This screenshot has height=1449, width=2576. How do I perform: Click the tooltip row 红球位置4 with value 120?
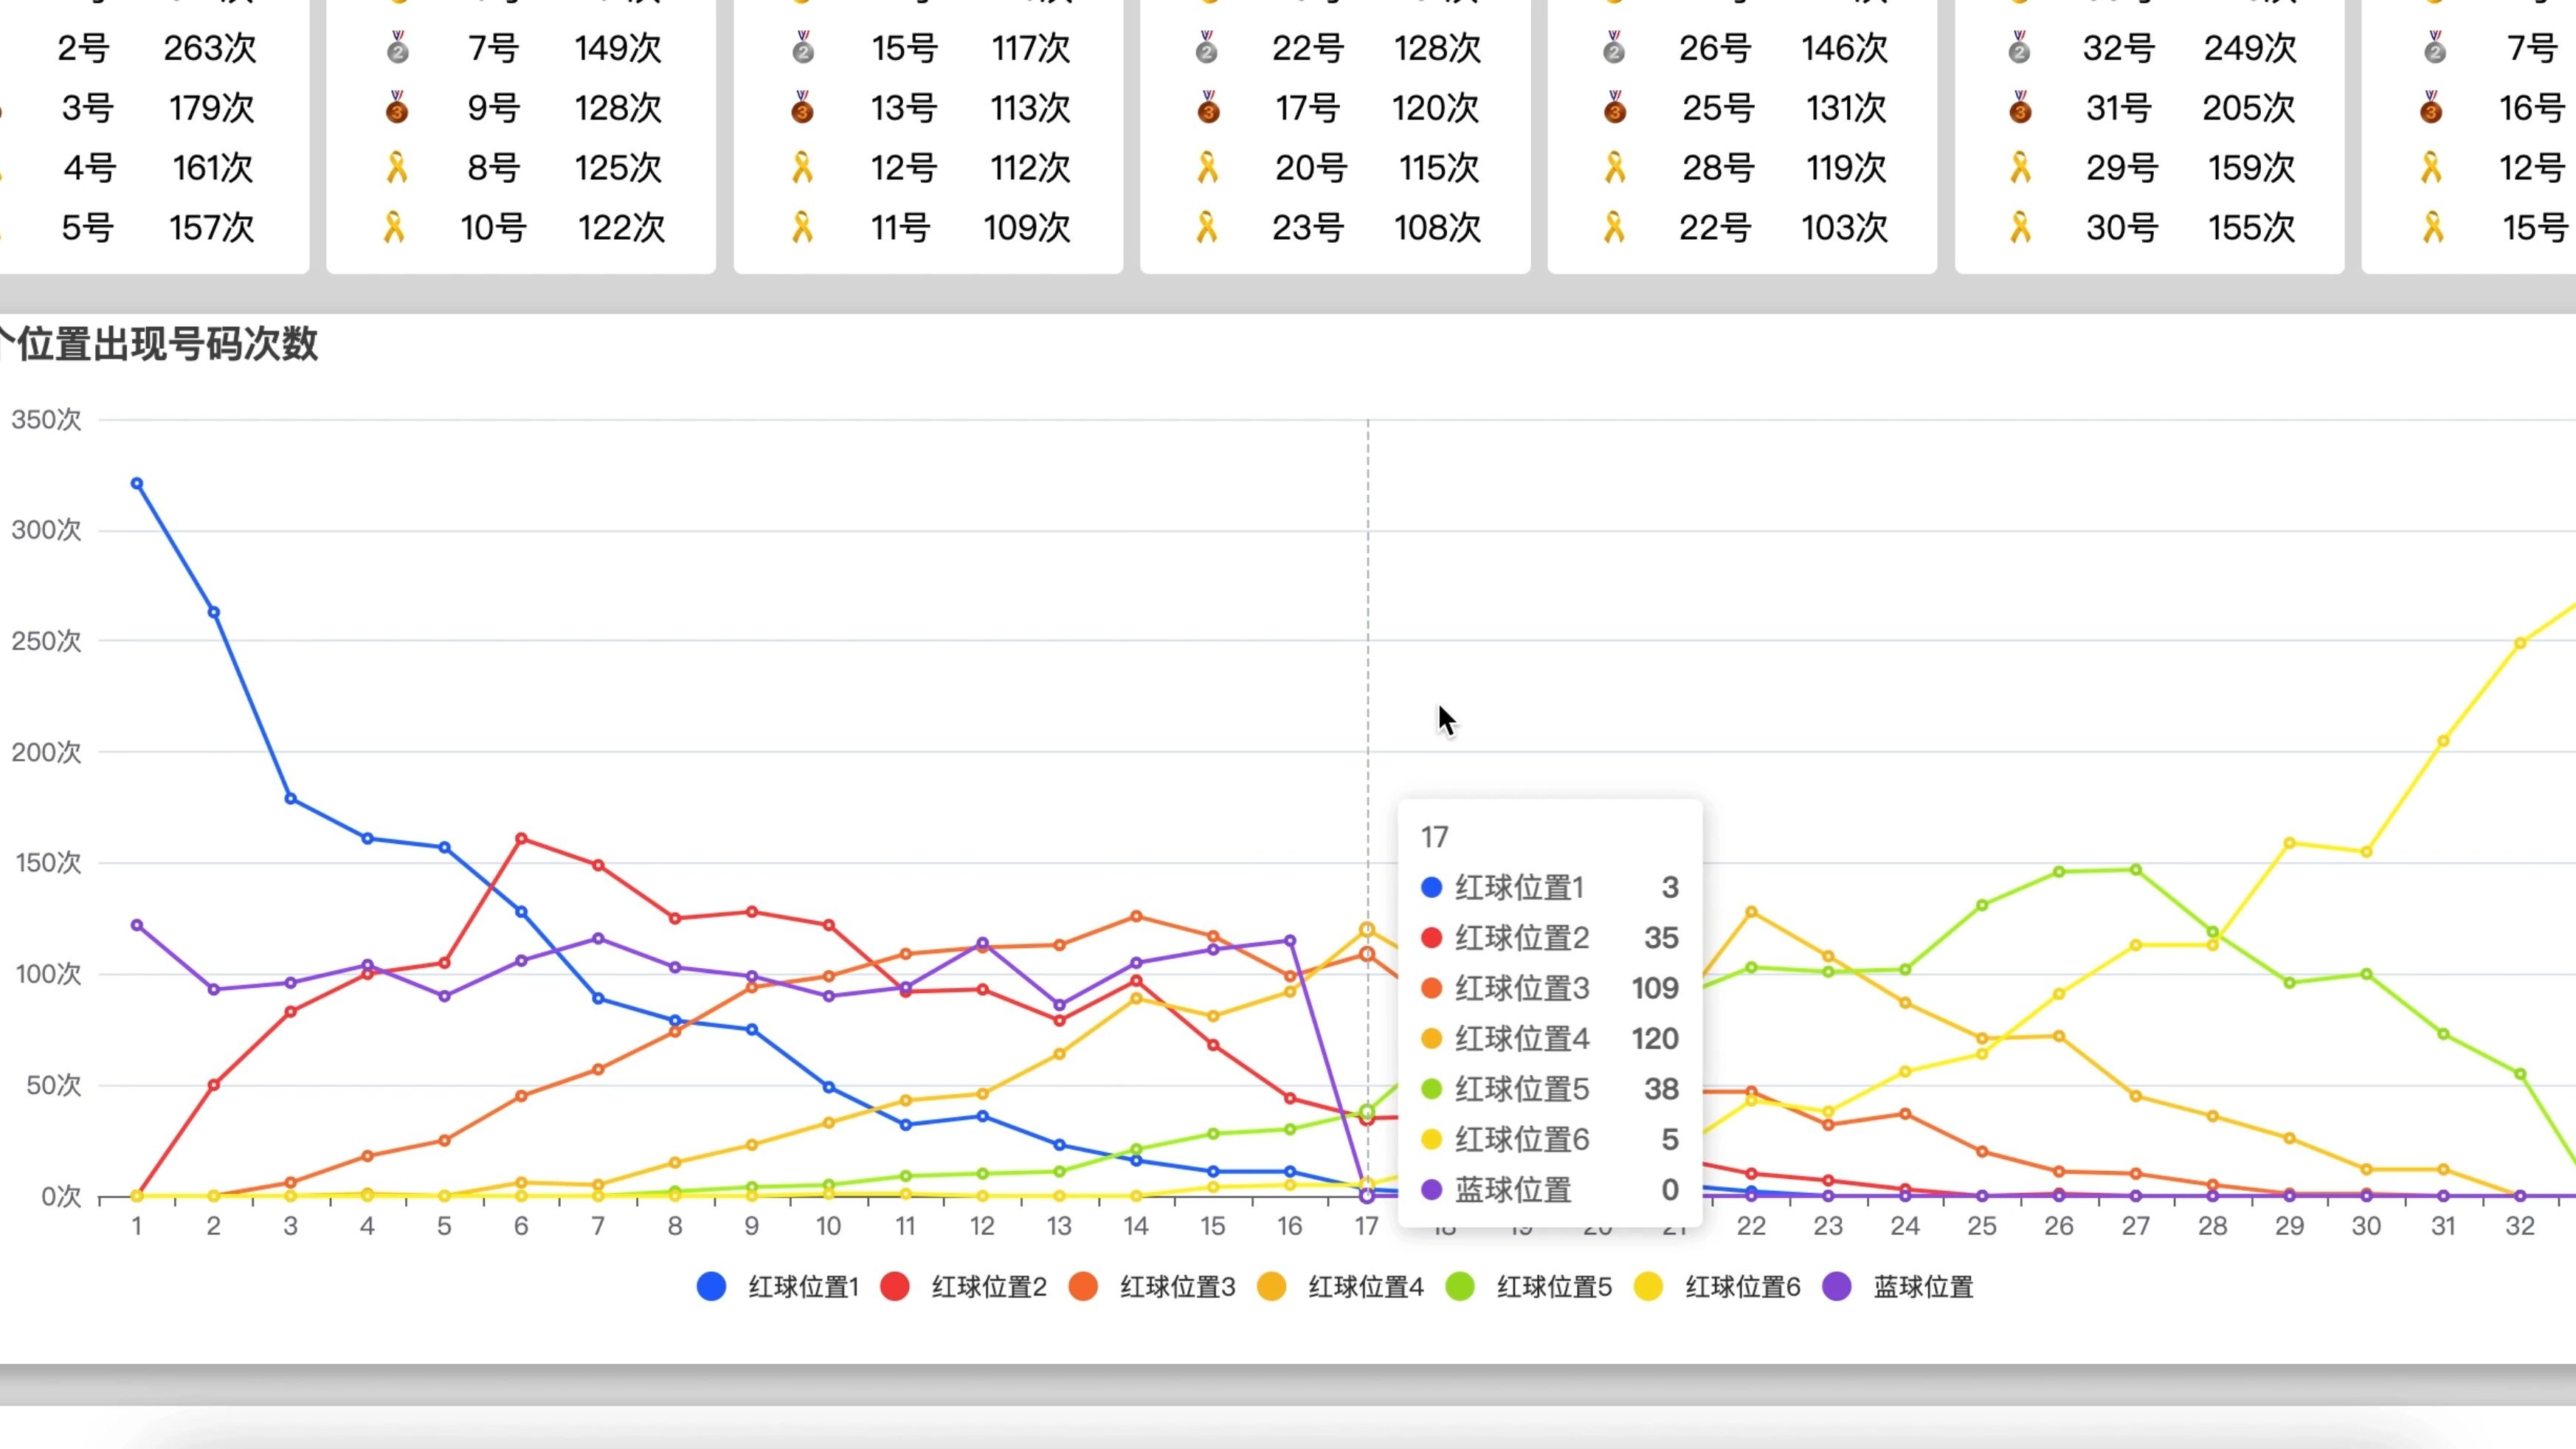pyautogui.click(x=1550, y=1039)
